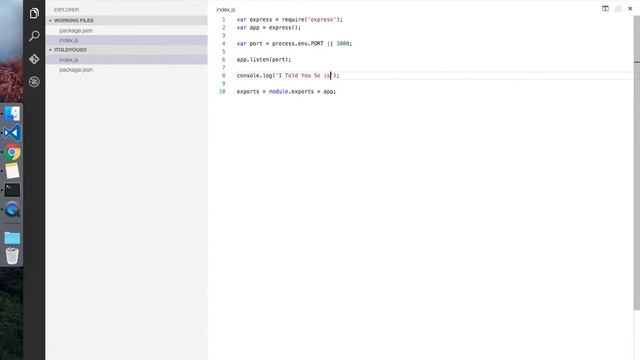Click the index.js editor title
This screenshot has height=360, width=640.
click(x=226, y=9)
